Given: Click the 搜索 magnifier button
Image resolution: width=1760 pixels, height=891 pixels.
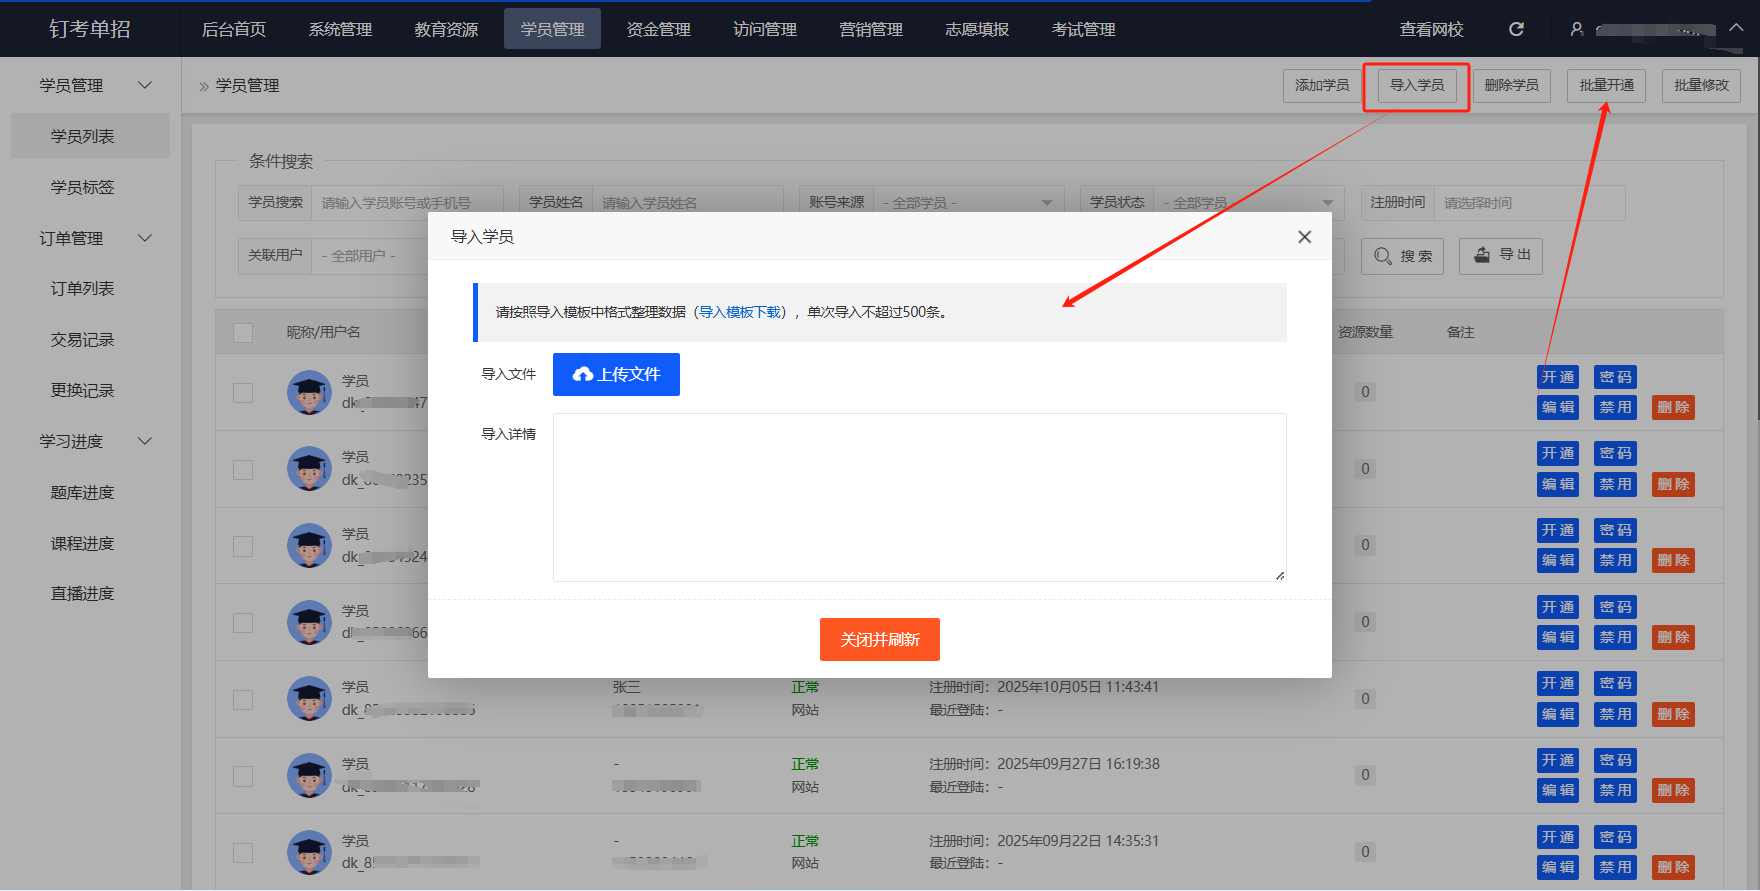Looking at the screenshot, I should [1402, 256].
